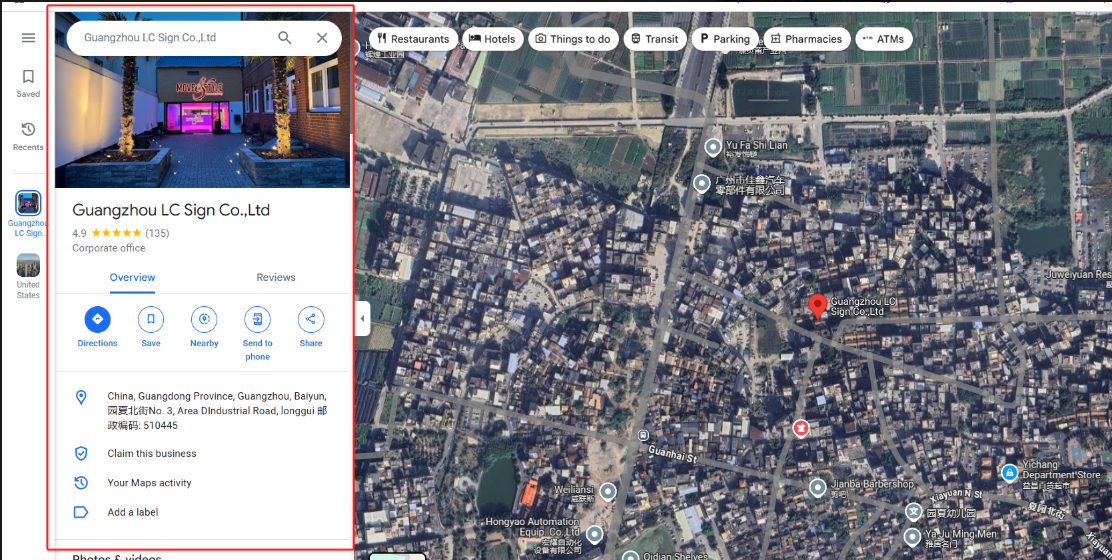Click the Maps activity history icon
Image resolution: width=1112 pixels, height=560 pixels.
(x=81, y=483)
